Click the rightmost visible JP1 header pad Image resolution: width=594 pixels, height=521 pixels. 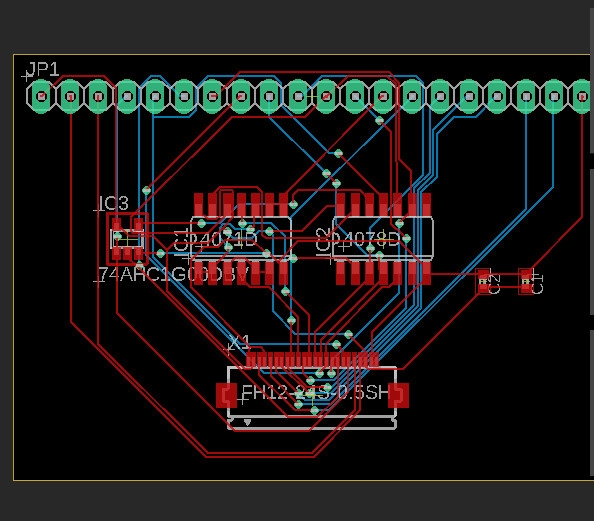click(582, 97)
